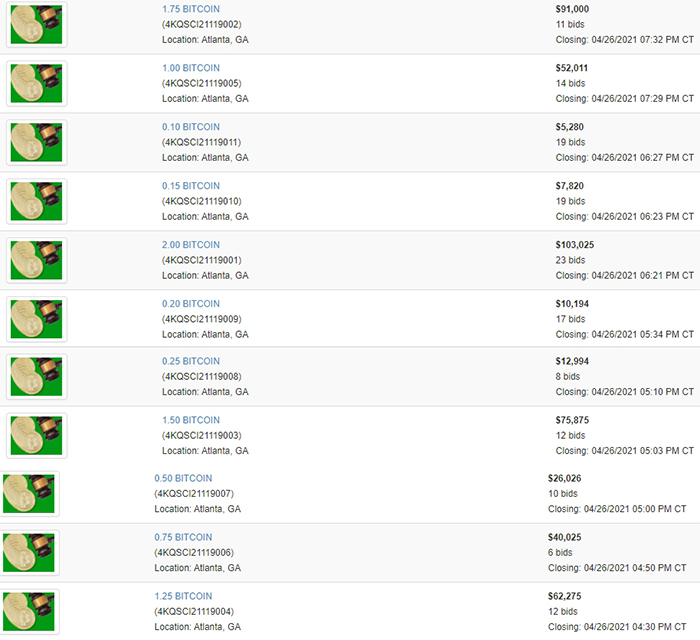The image size is (700, 640).
Task: View the 0.15 BITCOIN auction title
Action: point(190,186)
